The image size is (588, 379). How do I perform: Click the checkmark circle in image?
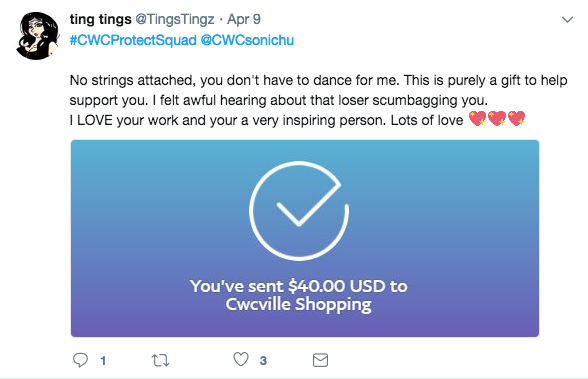point(299,211)
